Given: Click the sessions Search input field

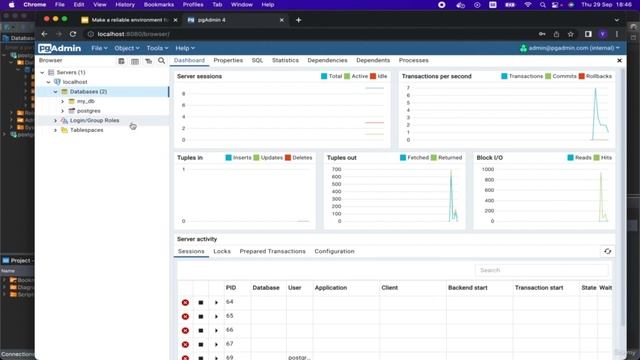Looking at the screenshot, I should coord(542,270).
